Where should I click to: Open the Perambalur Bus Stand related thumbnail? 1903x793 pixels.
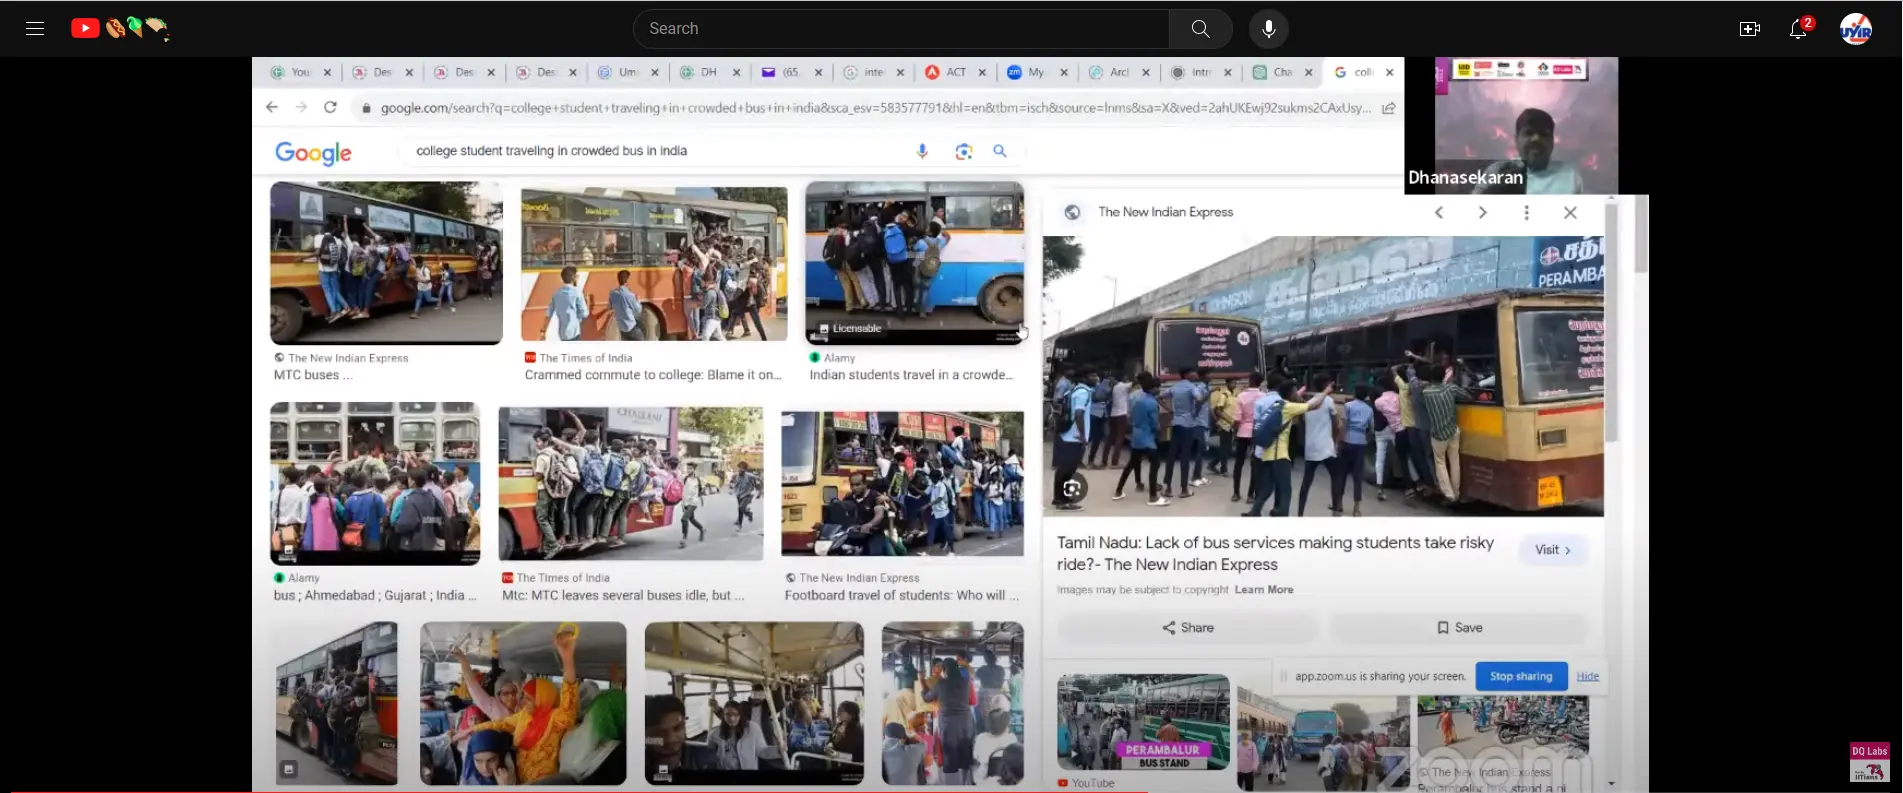1143,722
